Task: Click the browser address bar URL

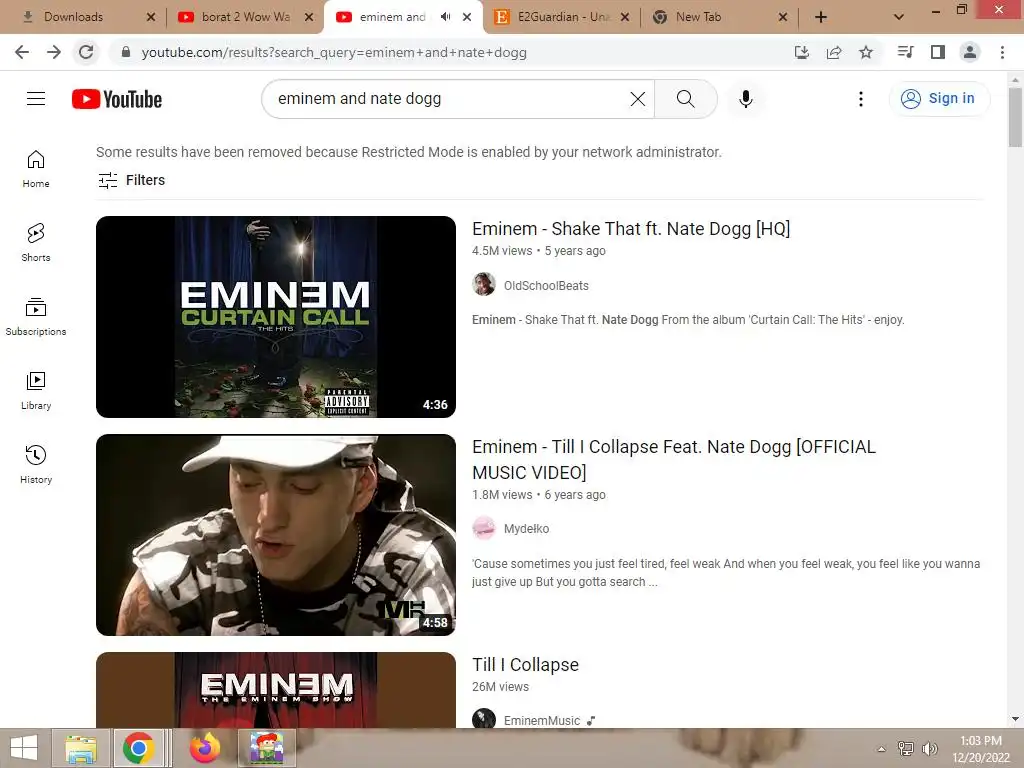Action: [334, 52]
